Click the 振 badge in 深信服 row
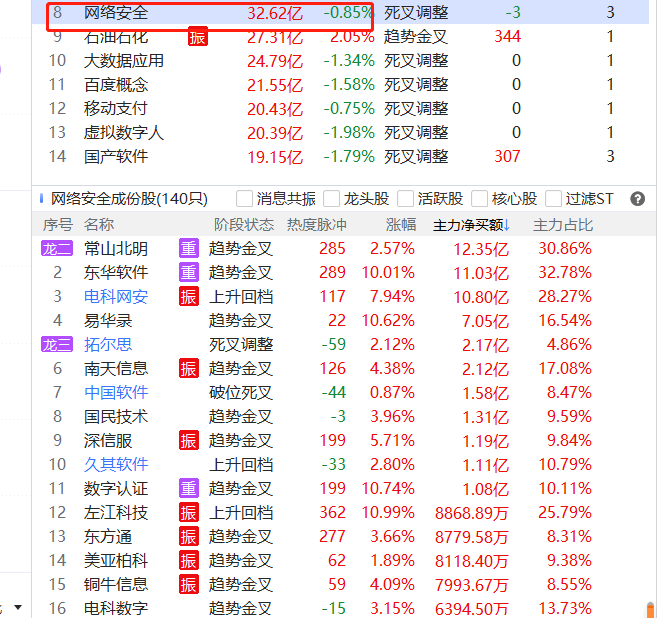Screen dimensions: 657x618 189,440
